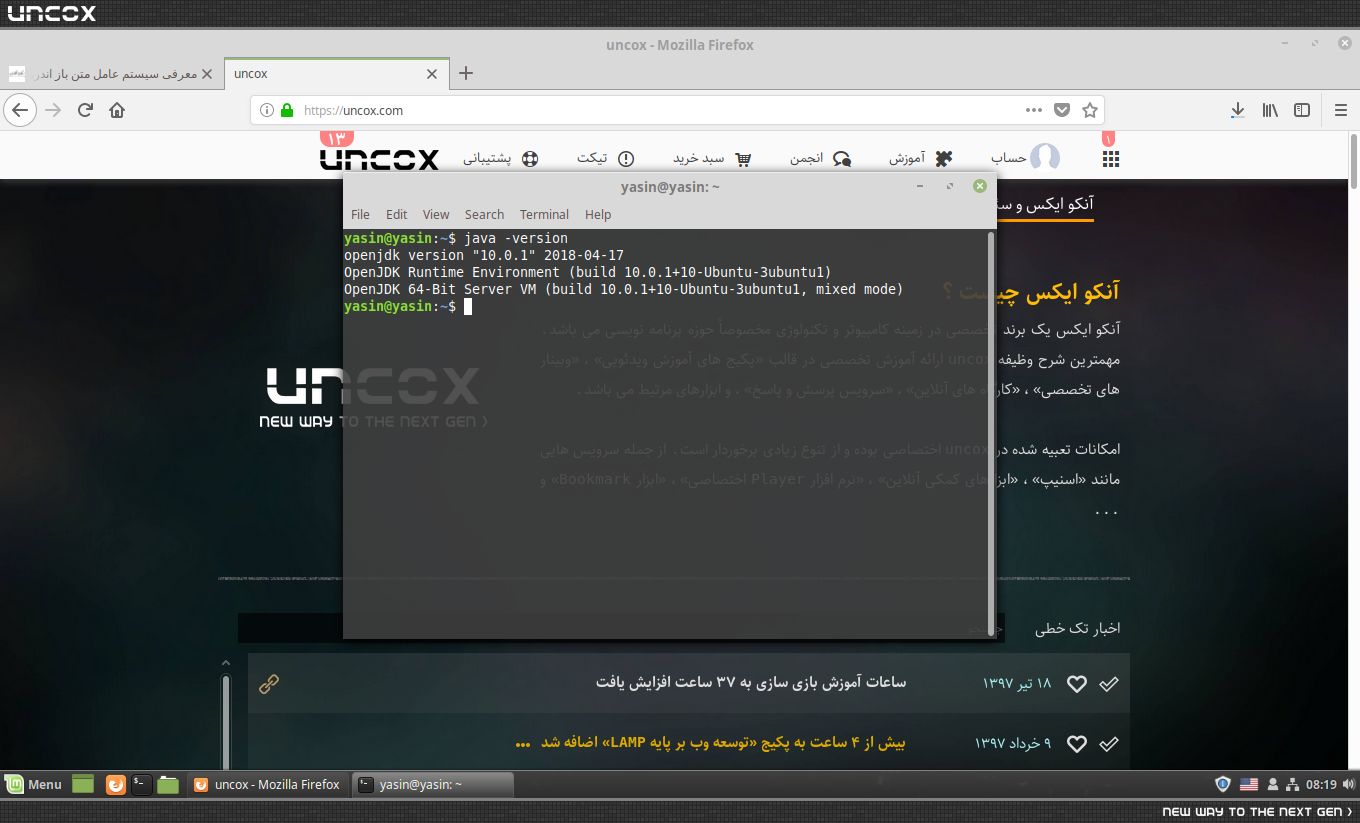Click the green padlock in the address bar

click(x=287, y=110)
